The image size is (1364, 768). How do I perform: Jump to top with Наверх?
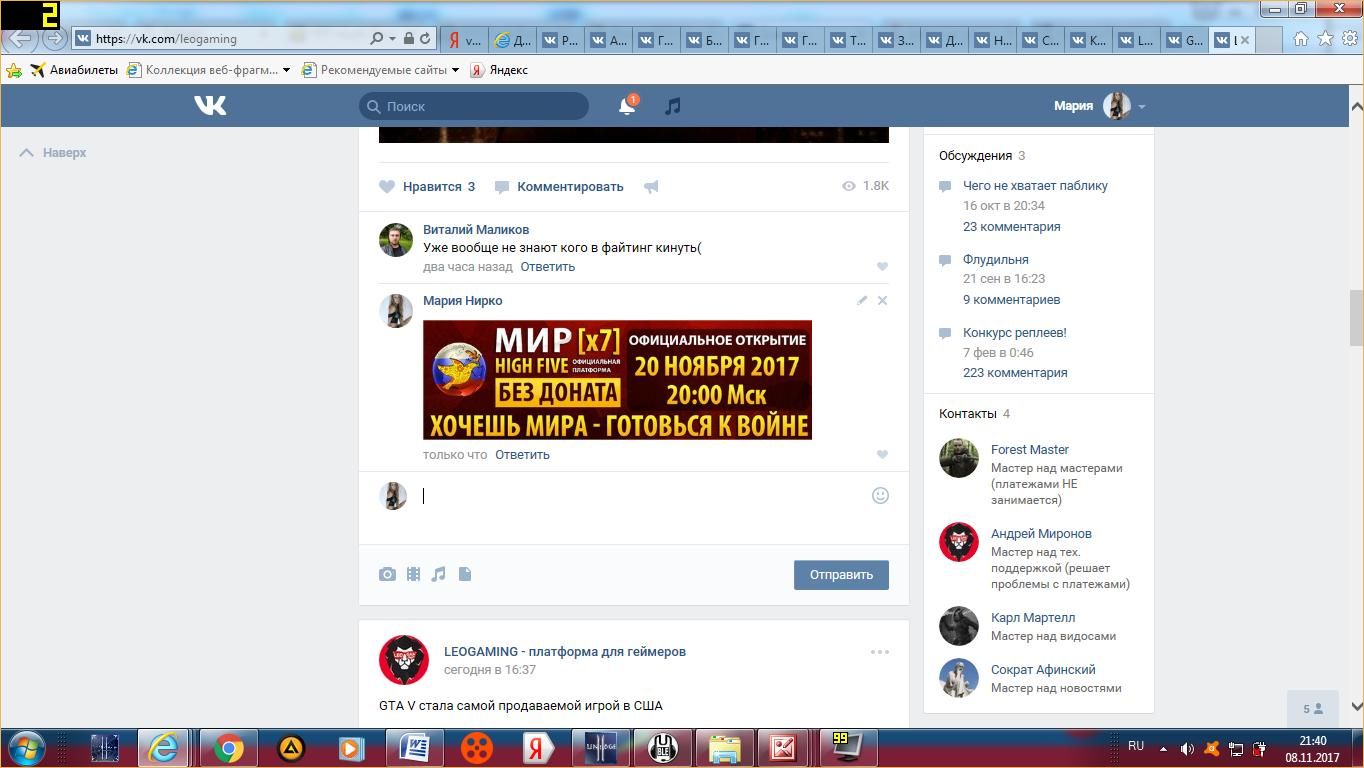[x=53, y=153]
